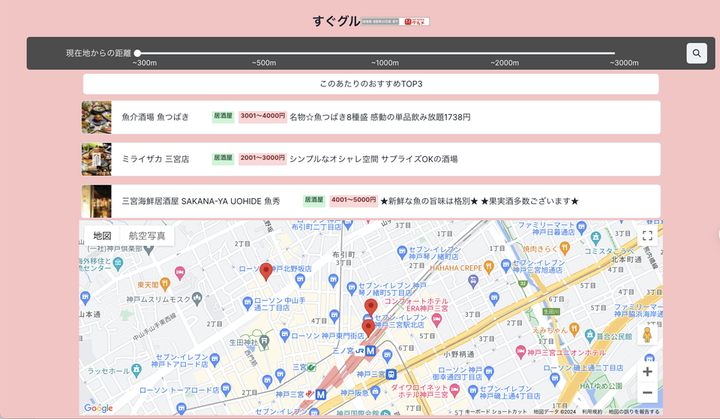Click 地図の誤りを報告する link
Viewport: 720px width, 419px height.
[634, 412]
